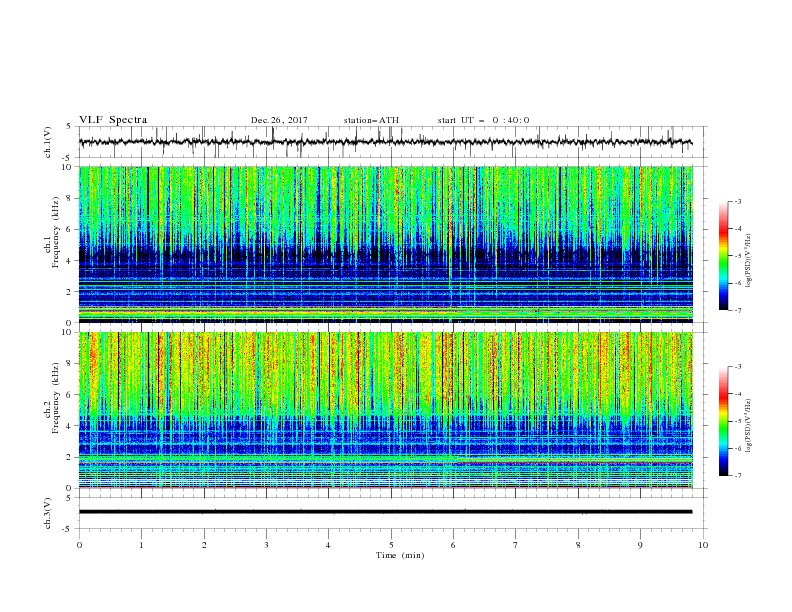Click time axis tick label "8"
792x612 pixels.
pyautogui.click(x=578, y=545)
